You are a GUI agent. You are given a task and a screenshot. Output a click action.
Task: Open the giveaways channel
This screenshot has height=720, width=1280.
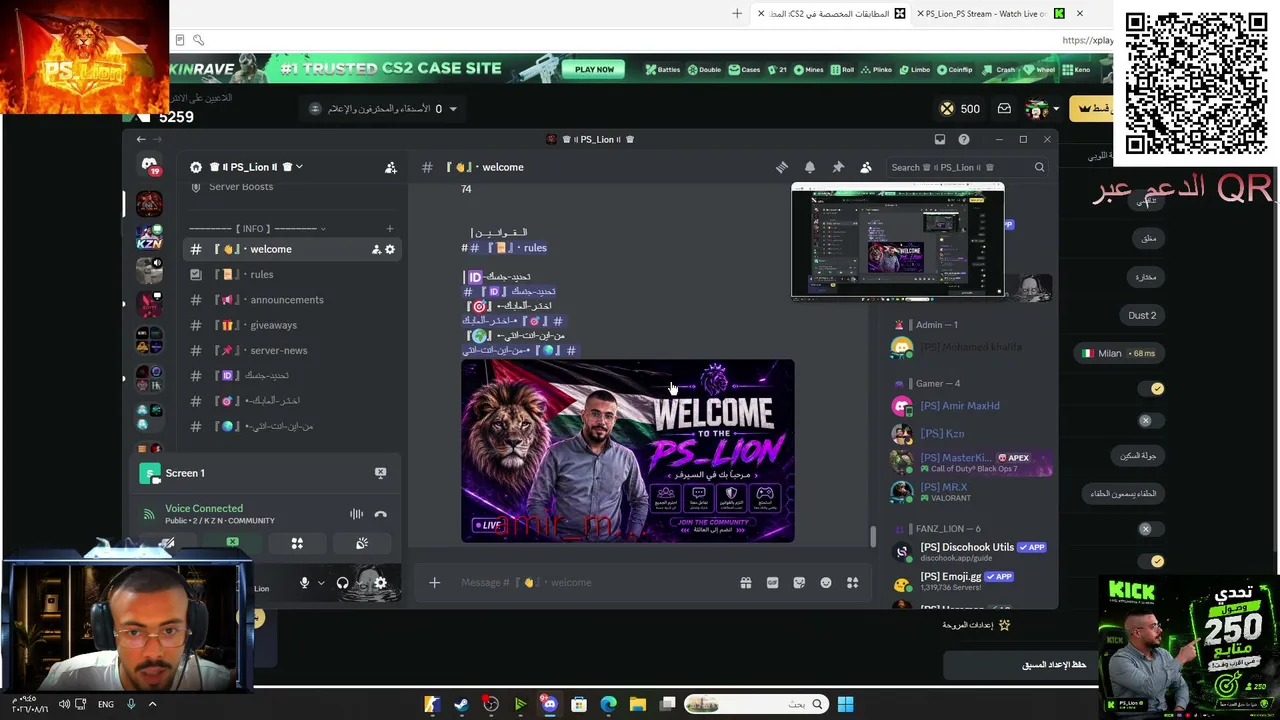point(292,325)
